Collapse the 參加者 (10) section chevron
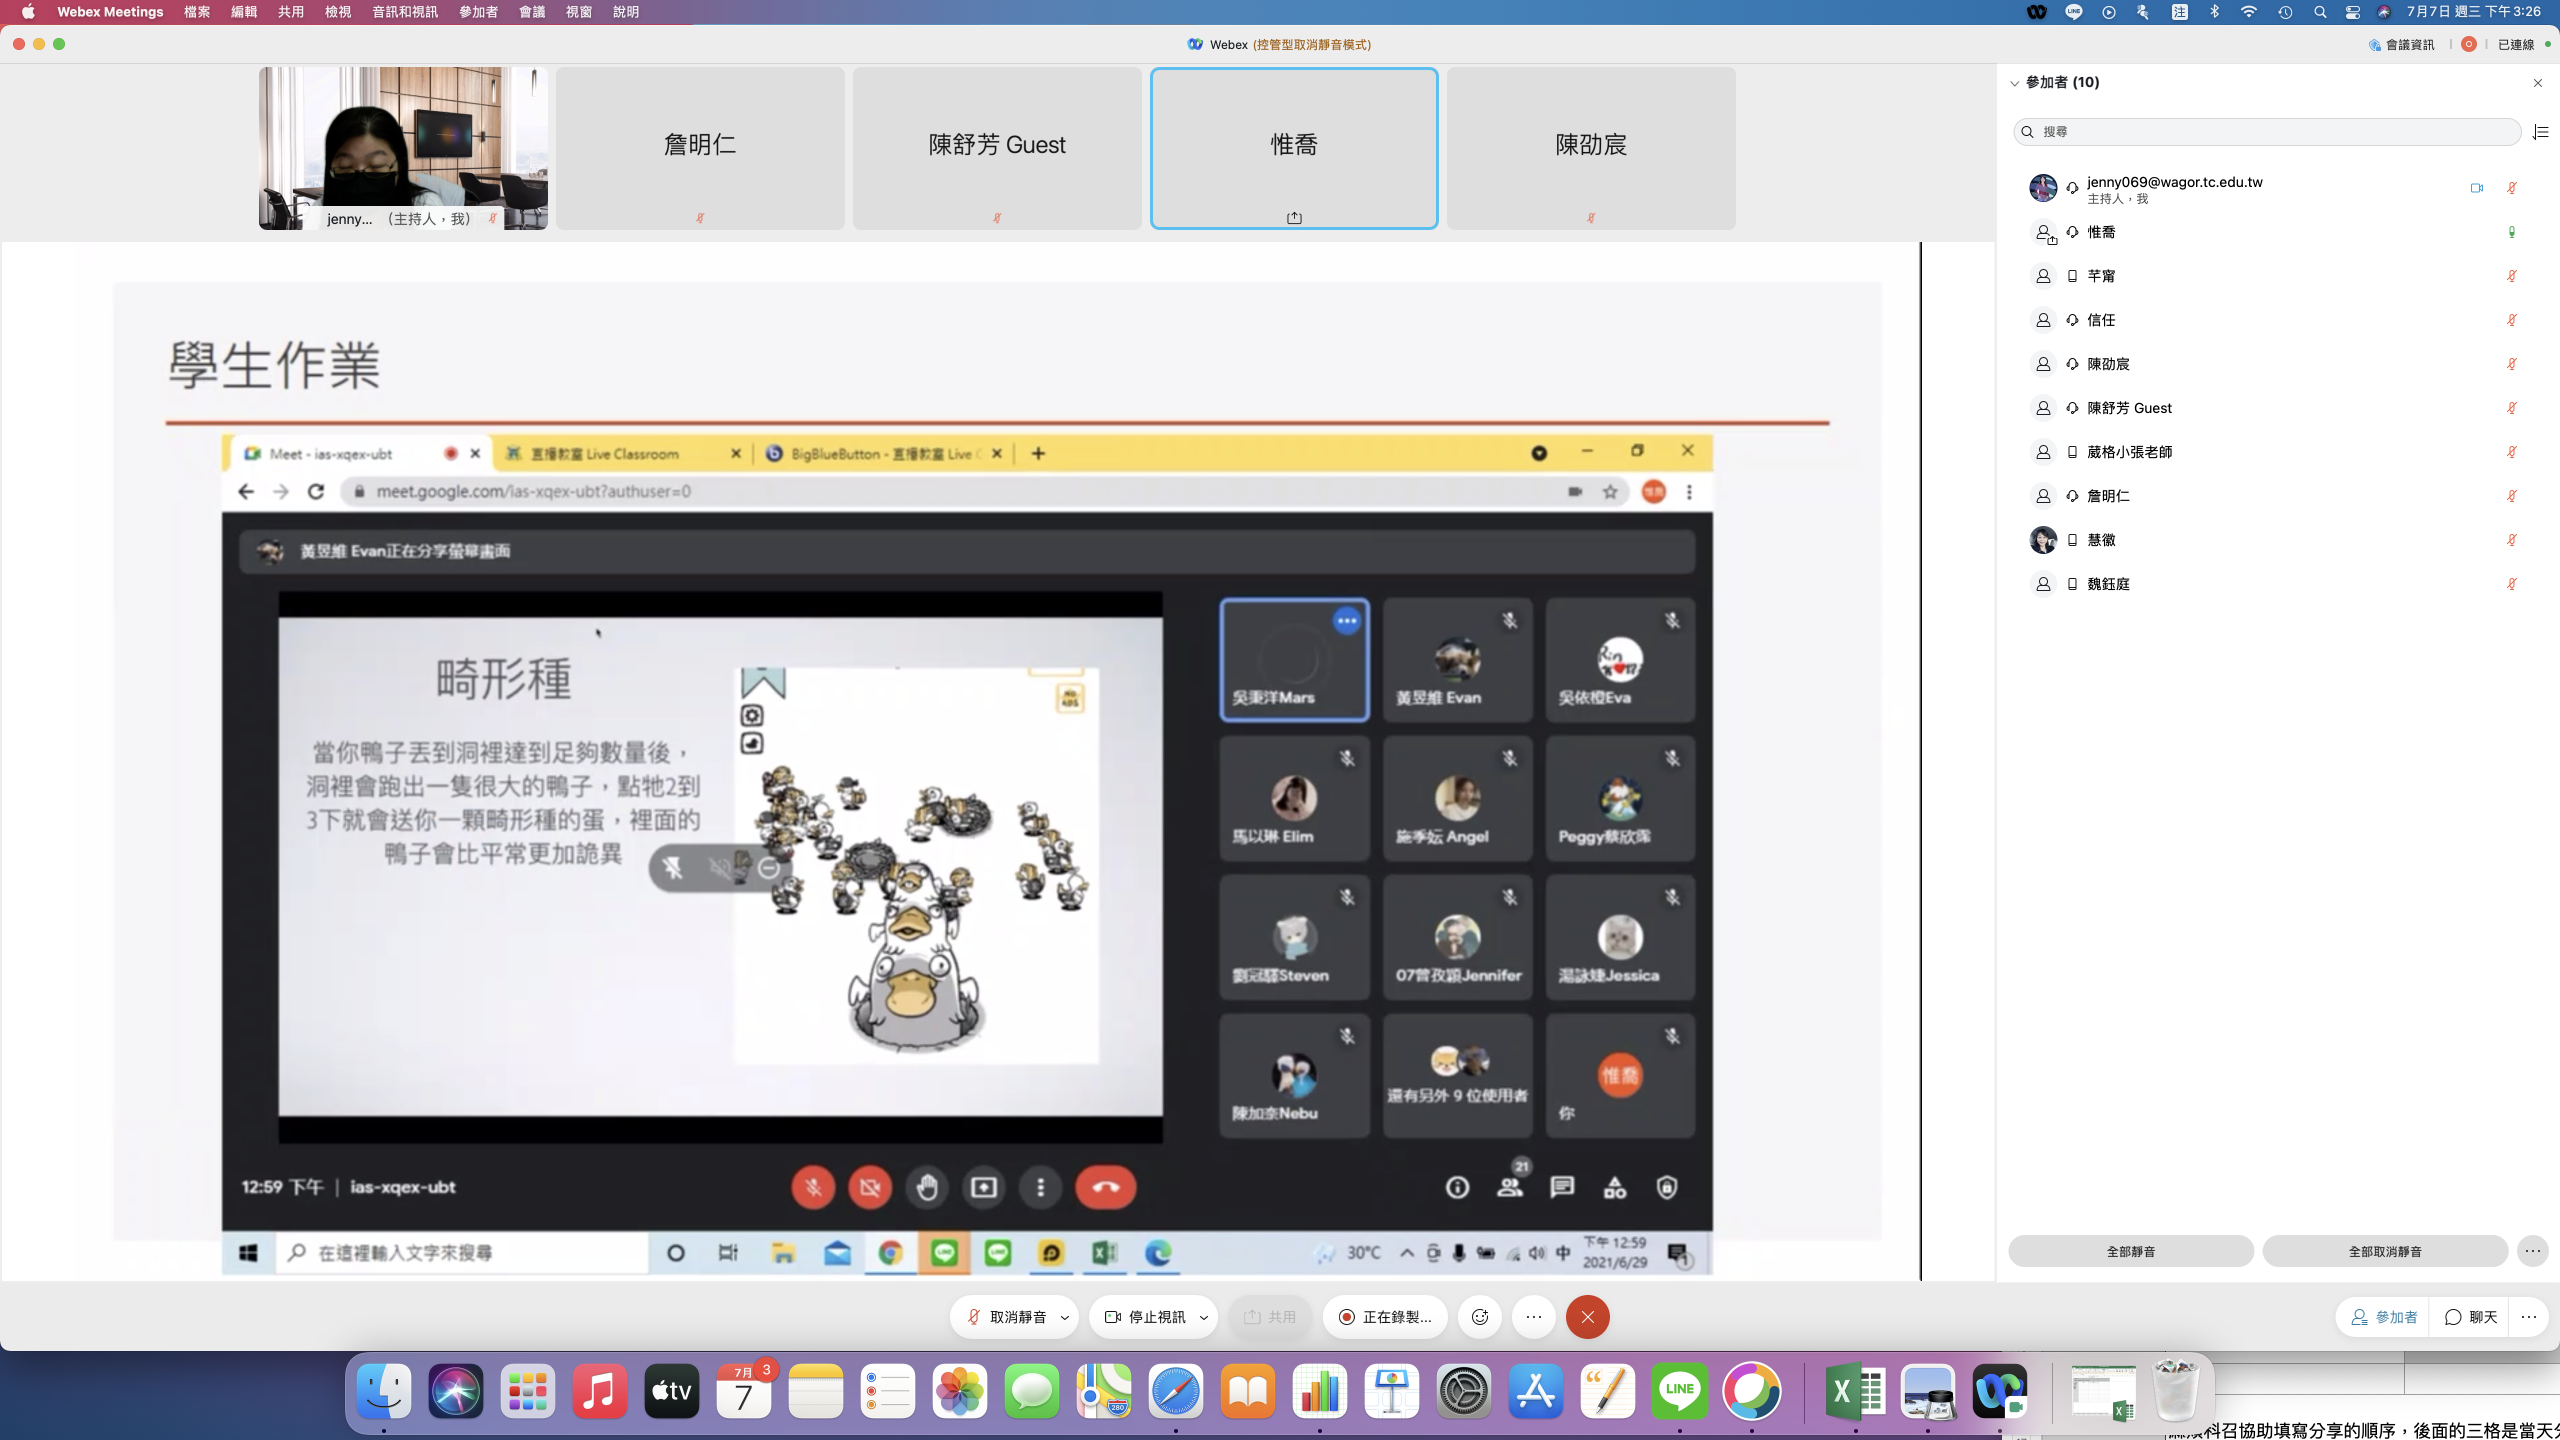 coord(2014,83)
